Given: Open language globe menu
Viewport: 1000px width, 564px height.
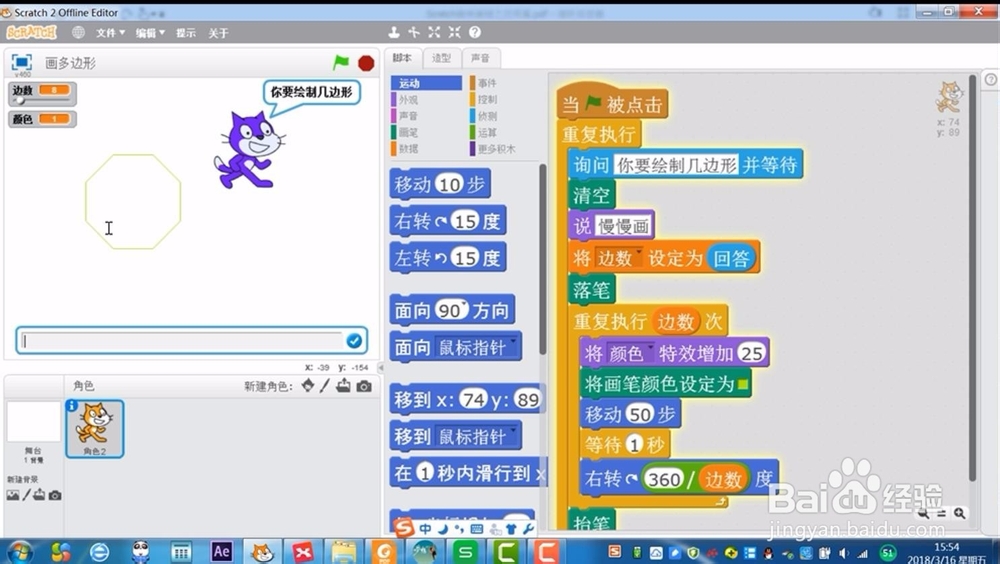Looking at the screenshot, I should coord(78,33).
